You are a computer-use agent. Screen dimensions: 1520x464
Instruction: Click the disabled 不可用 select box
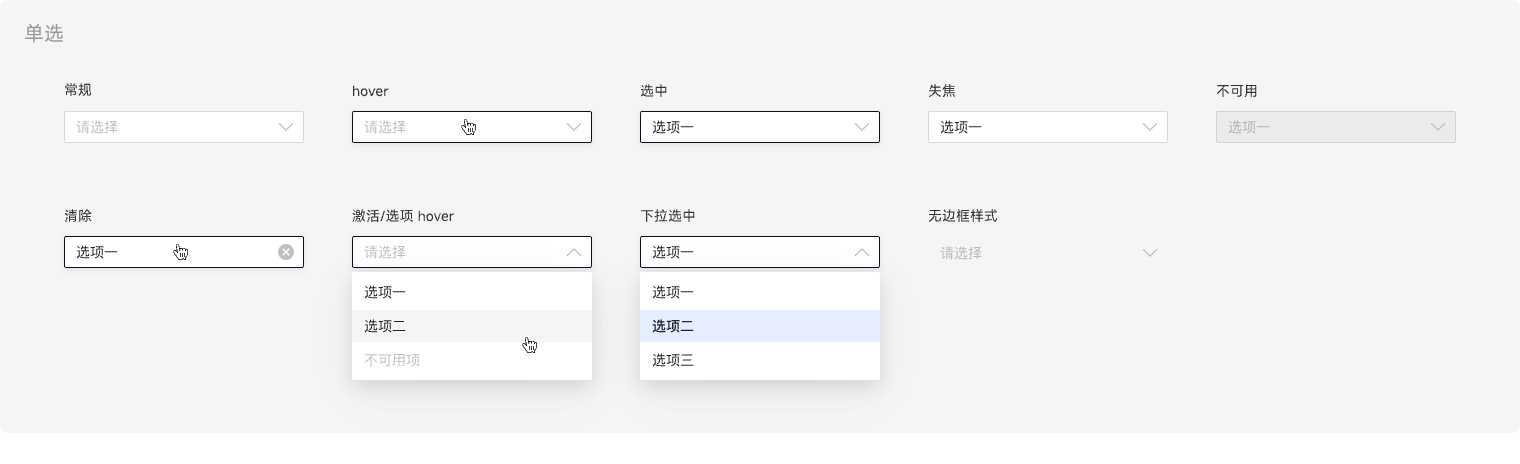[1320, 127]
